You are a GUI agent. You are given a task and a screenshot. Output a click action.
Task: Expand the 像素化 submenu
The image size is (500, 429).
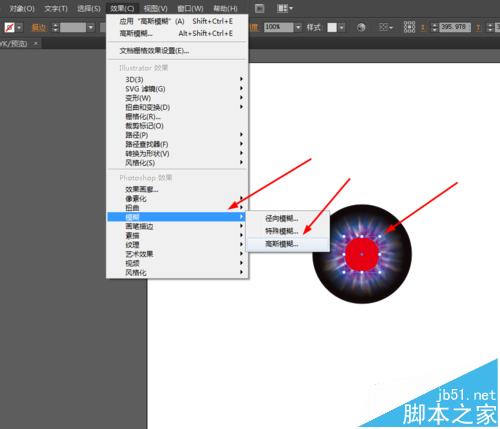(177, 199)
